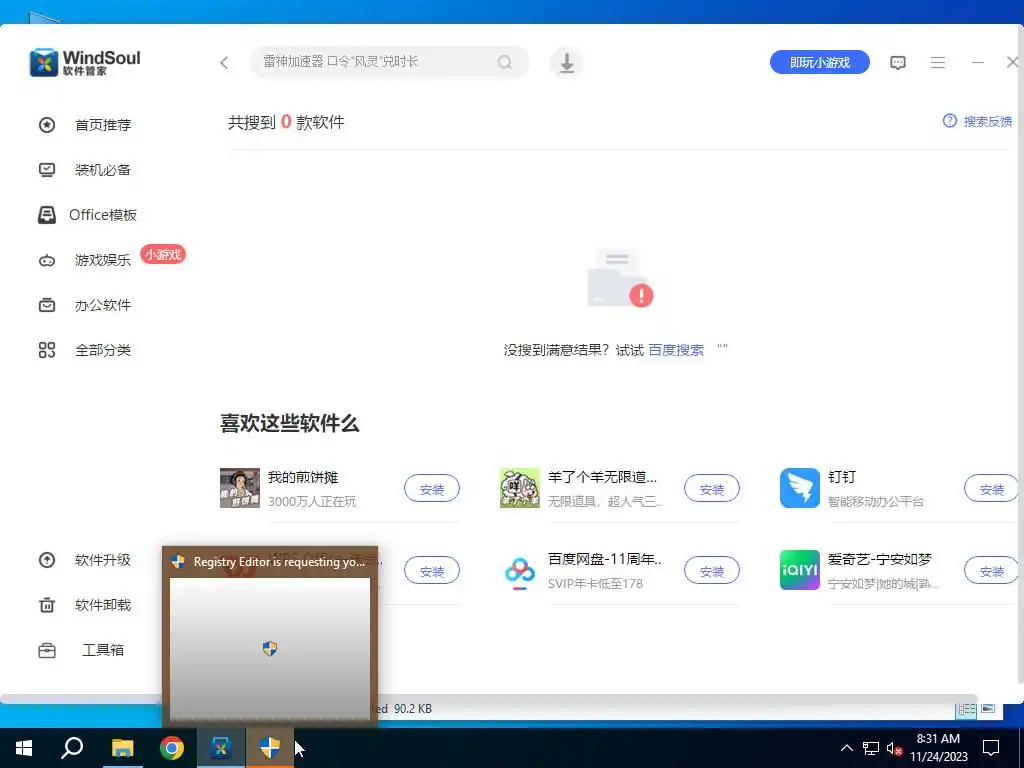
Task: Click the 首页推荐 star icon
Action: pyautogui.click(x=47, y=125)
